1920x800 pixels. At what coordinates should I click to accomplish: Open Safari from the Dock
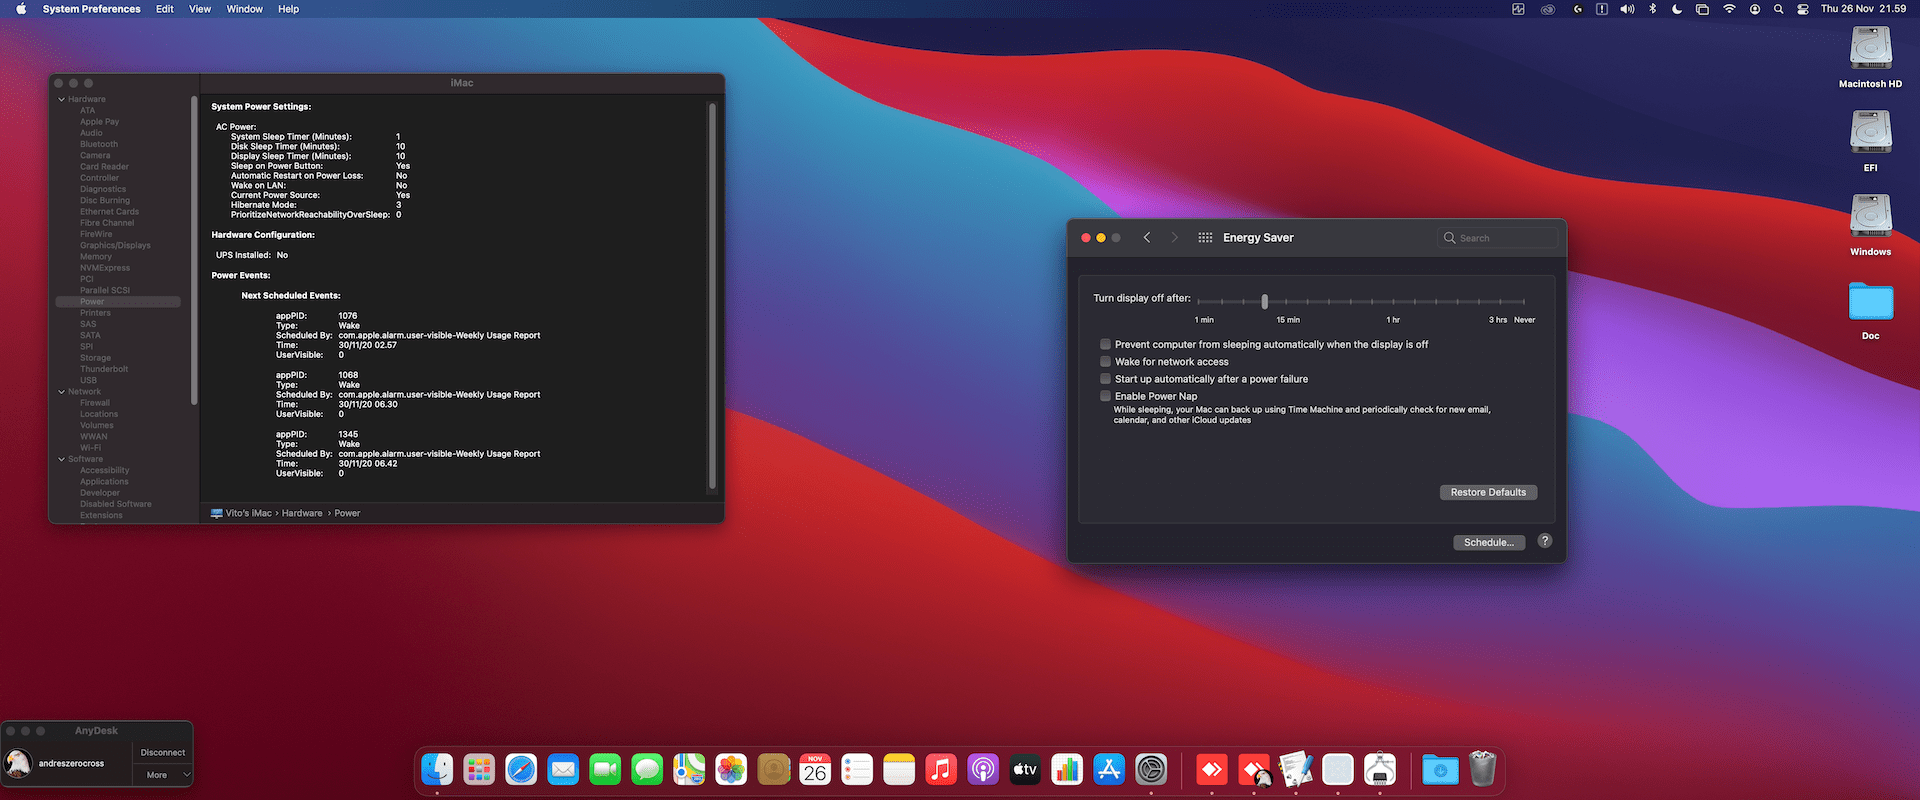click(521, 769)
